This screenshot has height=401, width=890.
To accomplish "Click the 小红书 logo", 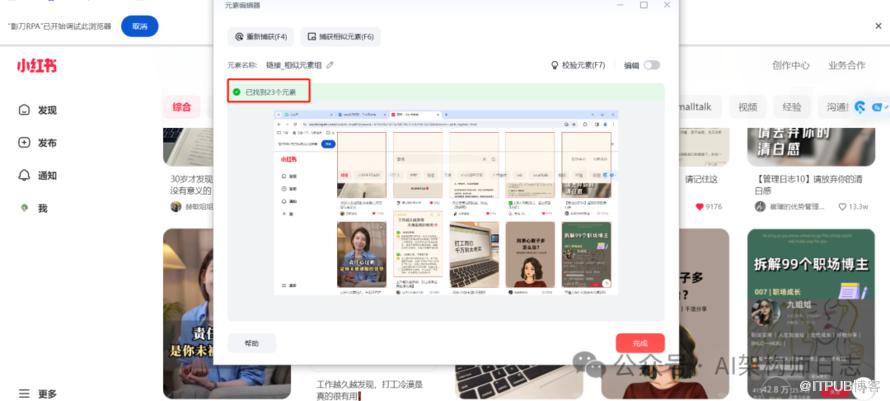I will click(36, 66).
